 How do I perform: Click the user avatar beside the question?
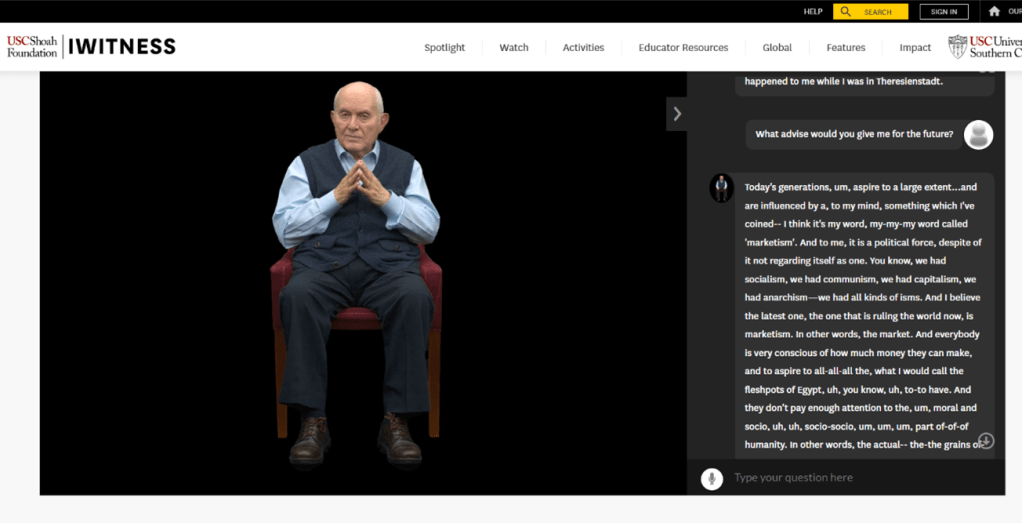[x=979, y=134]
